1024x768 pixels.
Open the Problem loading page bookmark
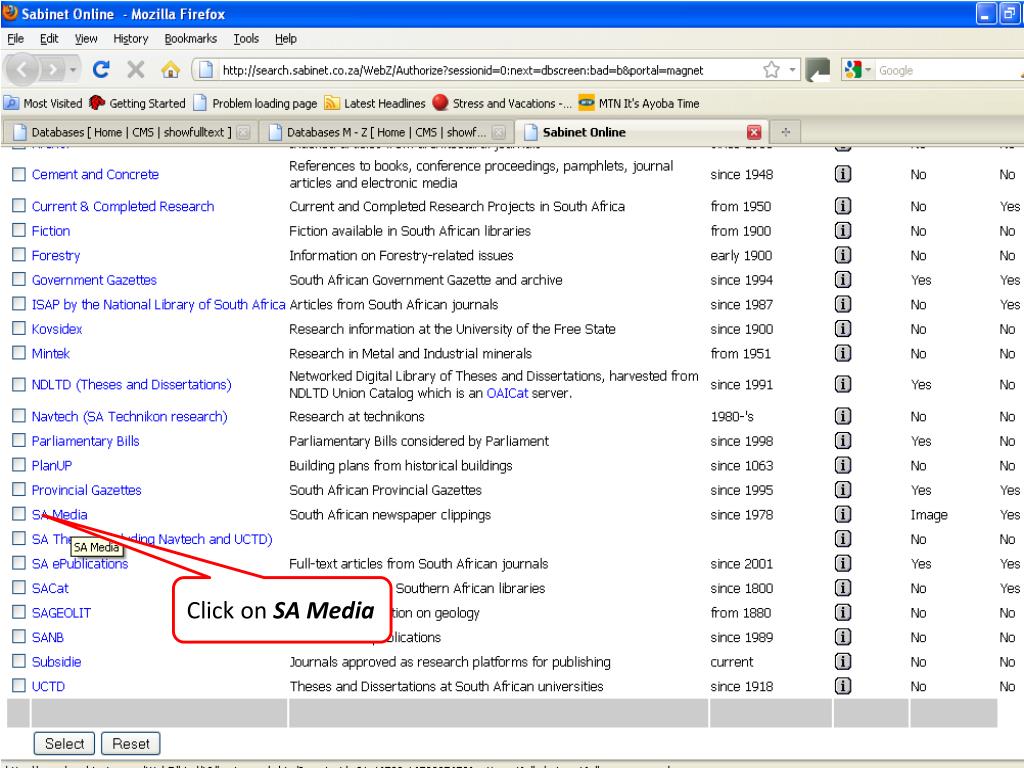pos(255,103)
